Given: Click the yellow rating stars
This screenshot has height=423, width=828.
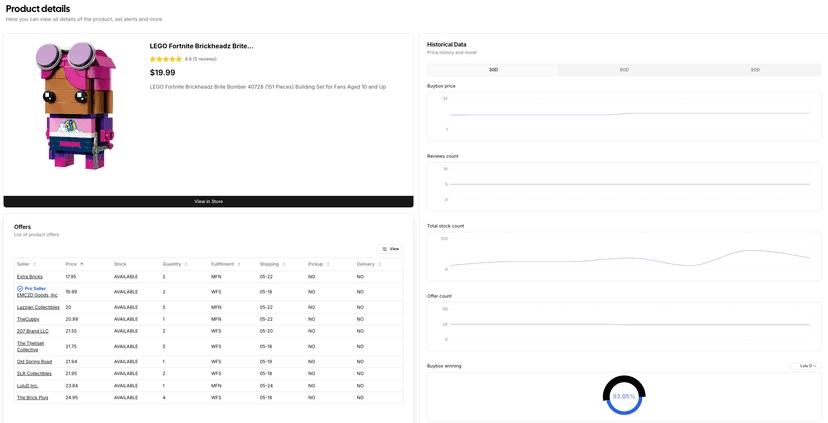Looking at the screenshot, I should coord(166,59).
